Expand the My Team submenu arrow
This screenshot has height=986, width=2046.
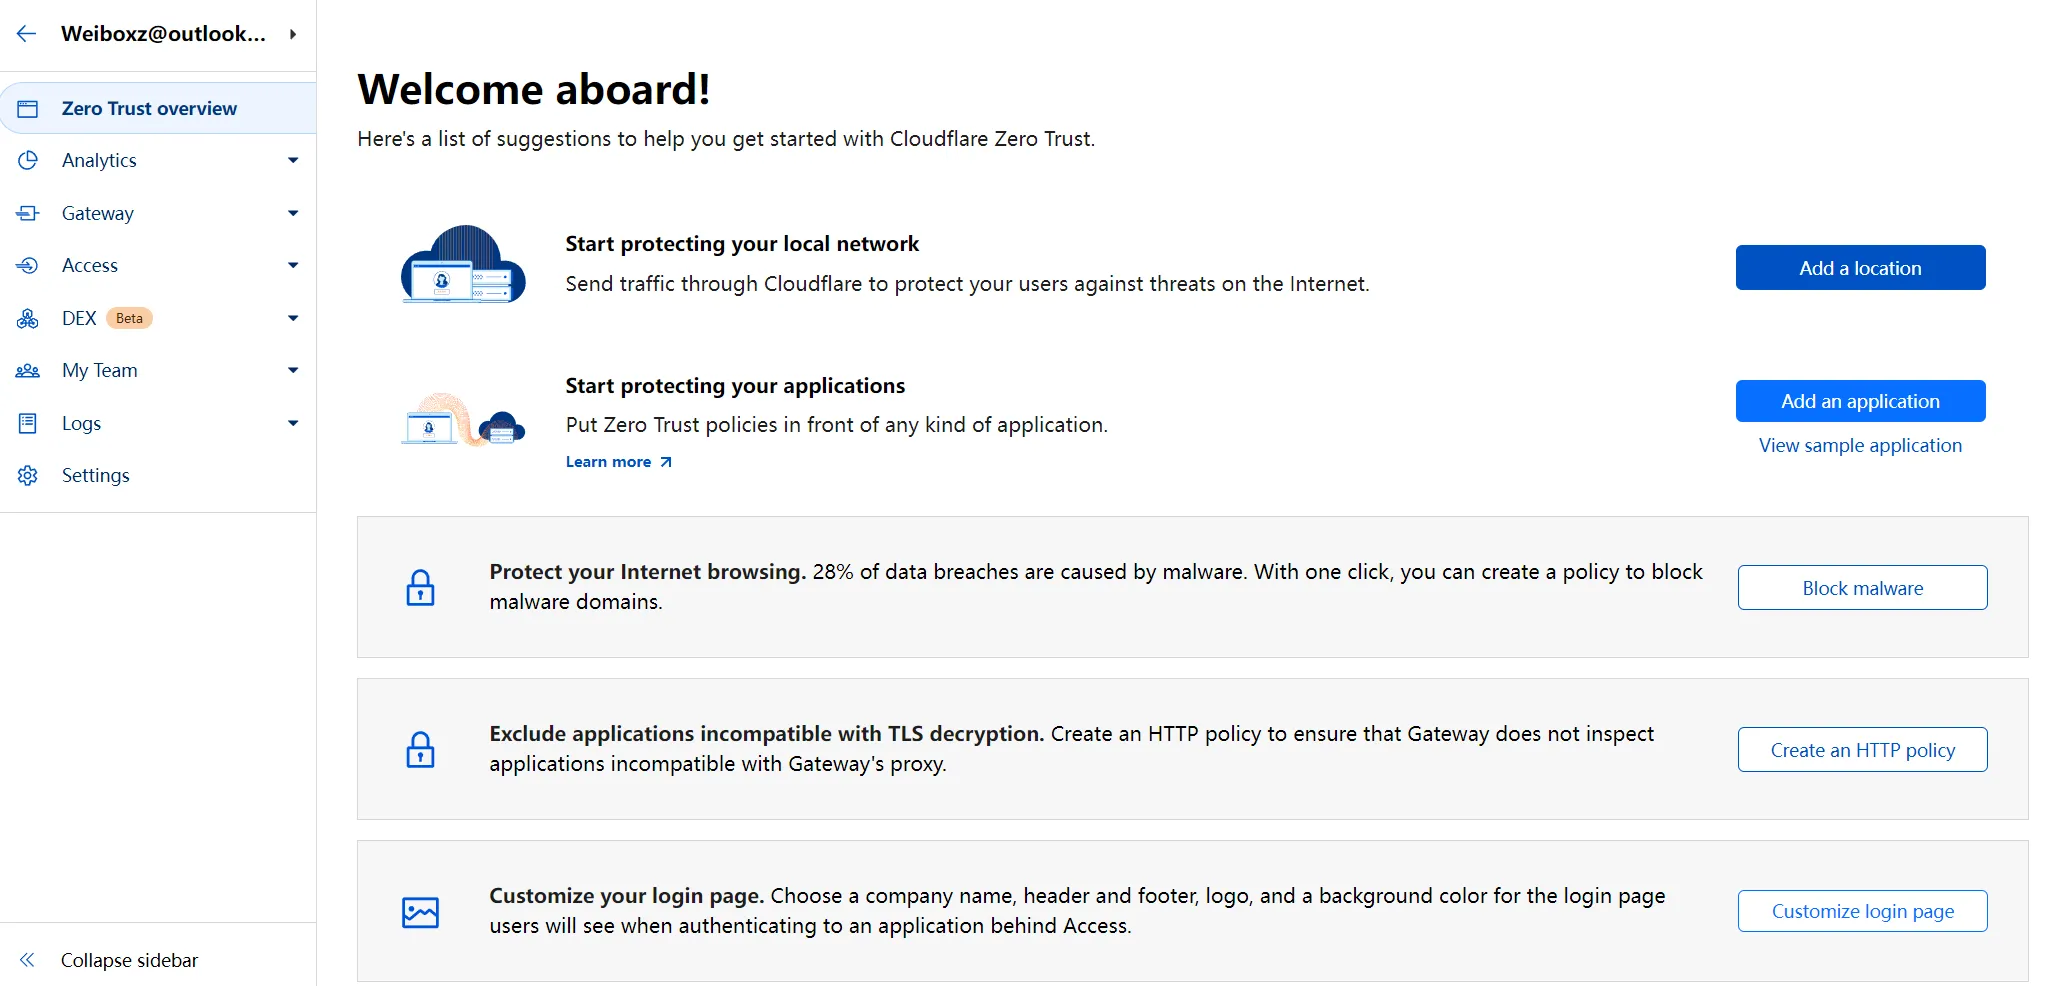point(293,370)
